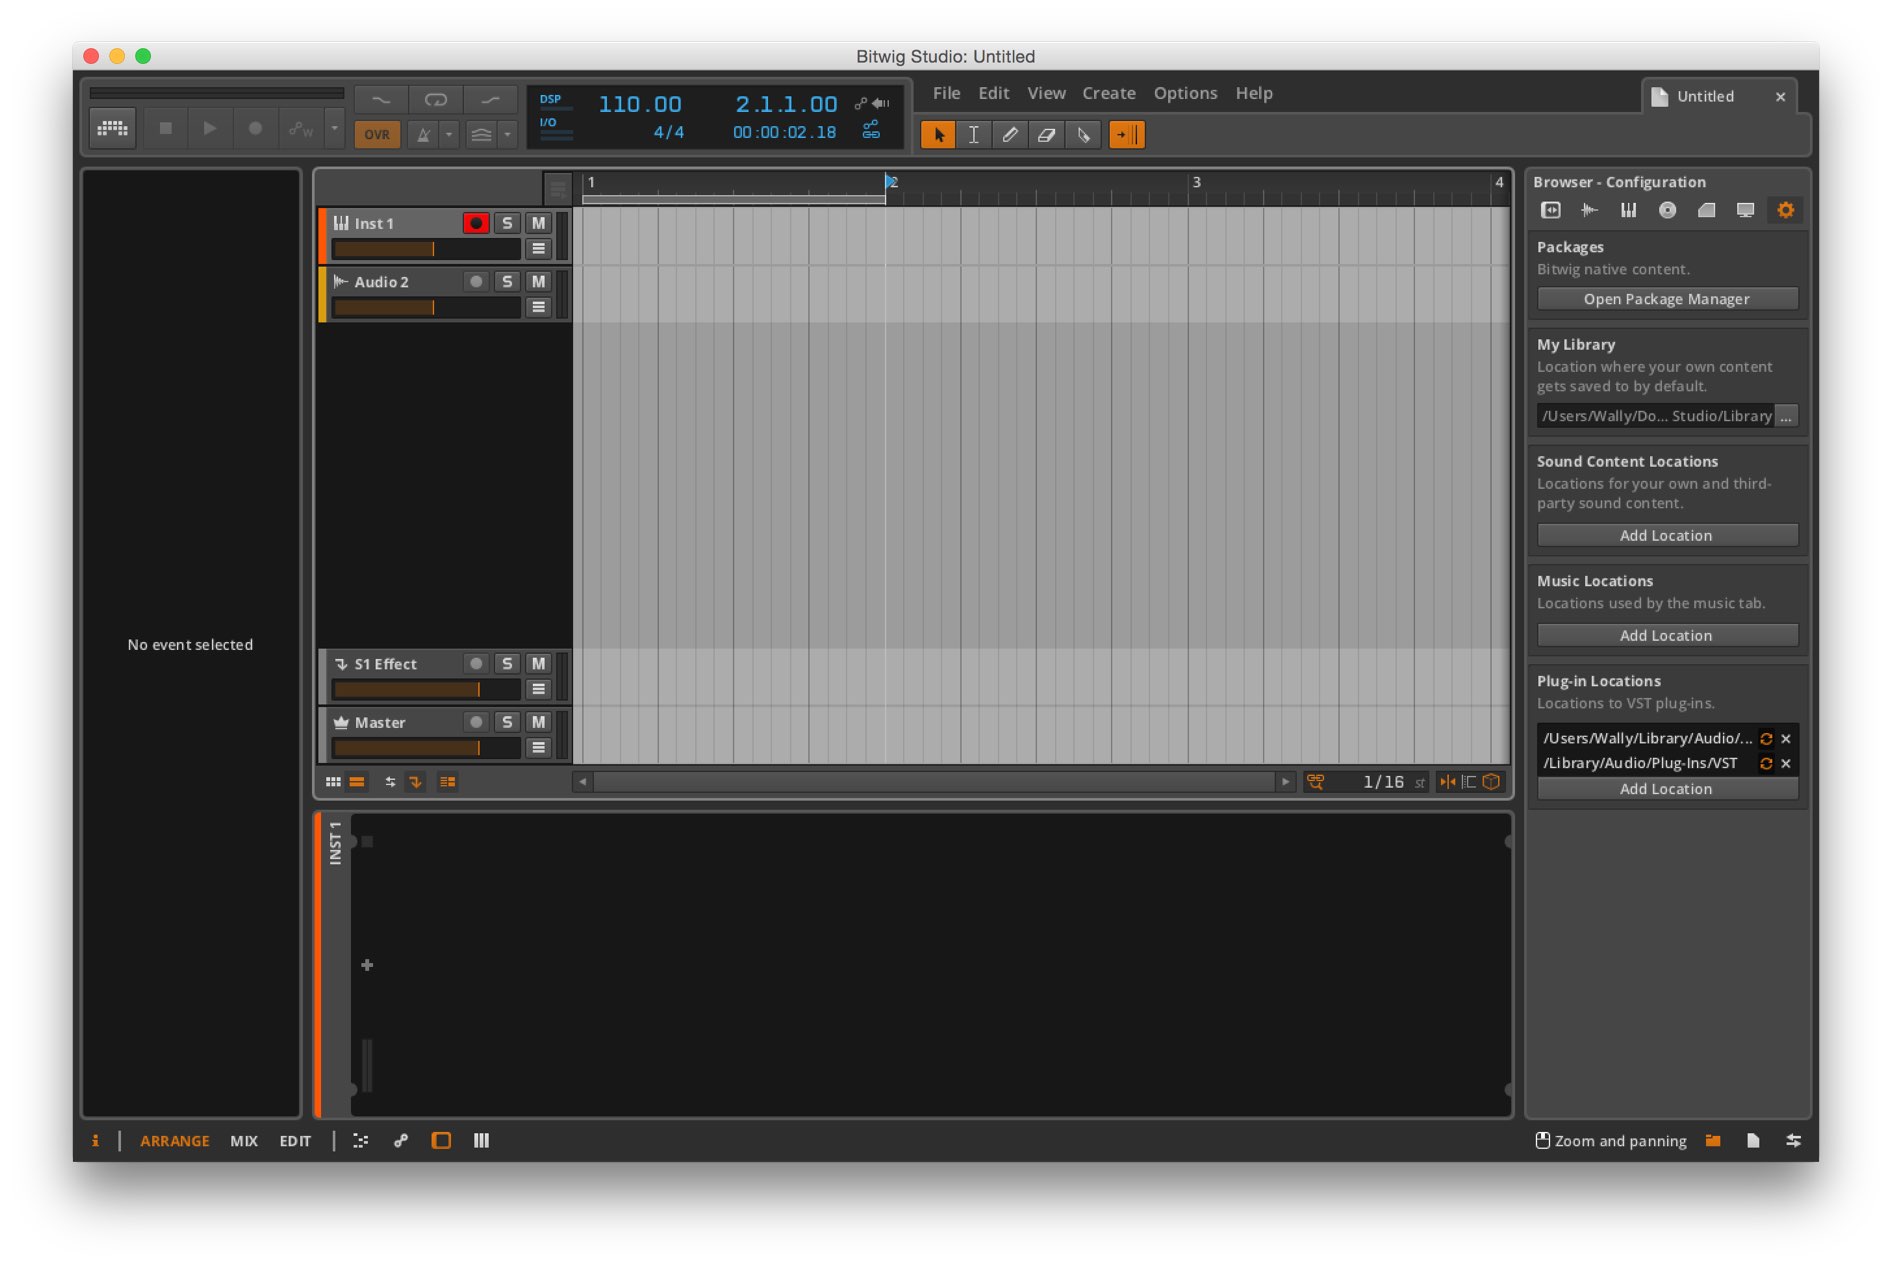Open the View menu

pyautogui.click(x=1046, y=93)
